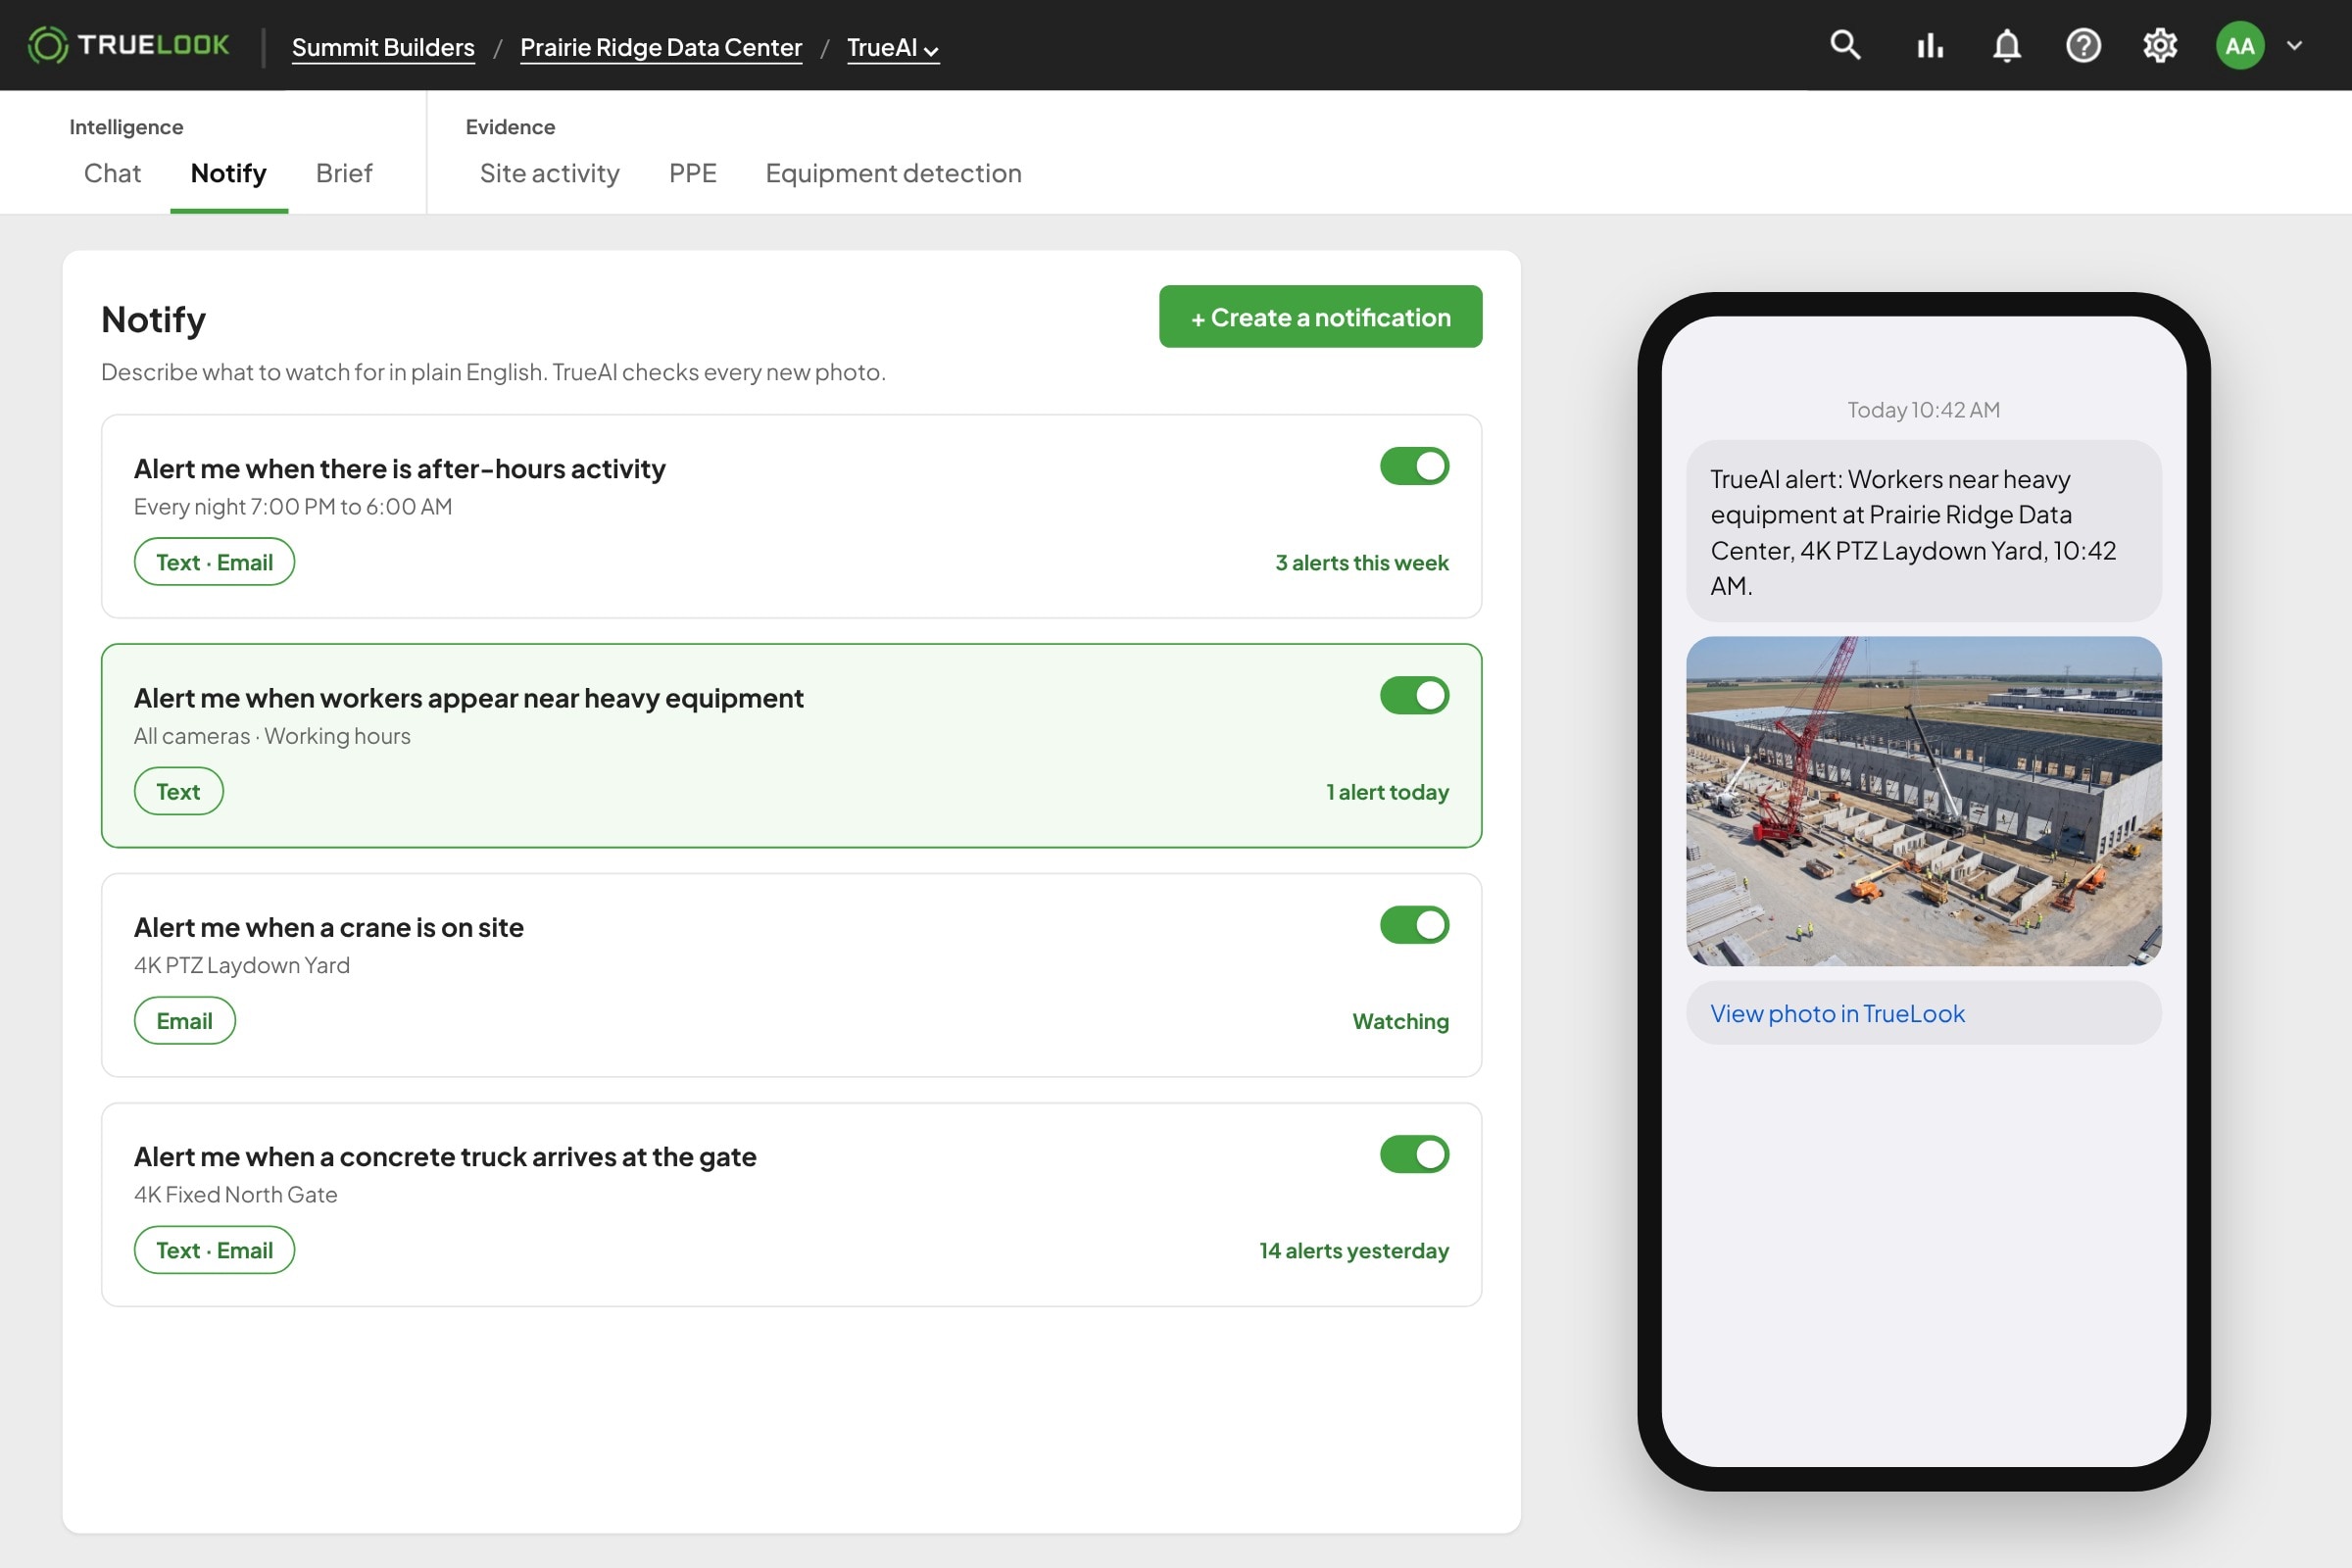This screenshot has height=1568, width=2352.
Task: Open '1 alert today' link
Action: 1387,792
